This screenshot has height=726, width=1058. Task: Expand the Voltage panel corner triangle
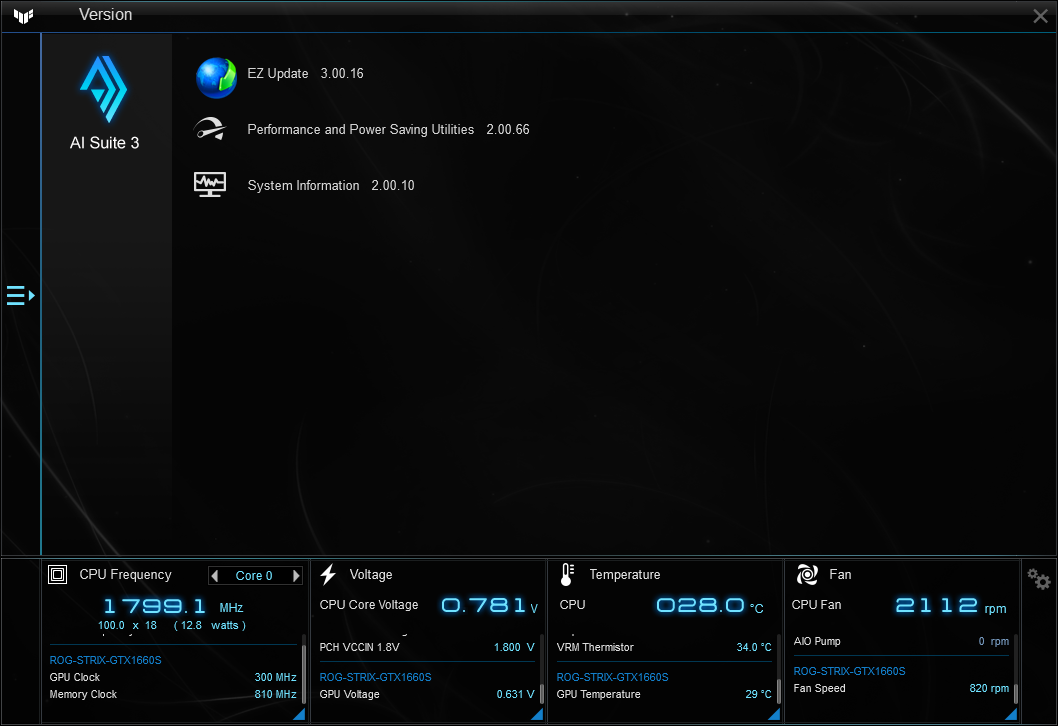536,713
